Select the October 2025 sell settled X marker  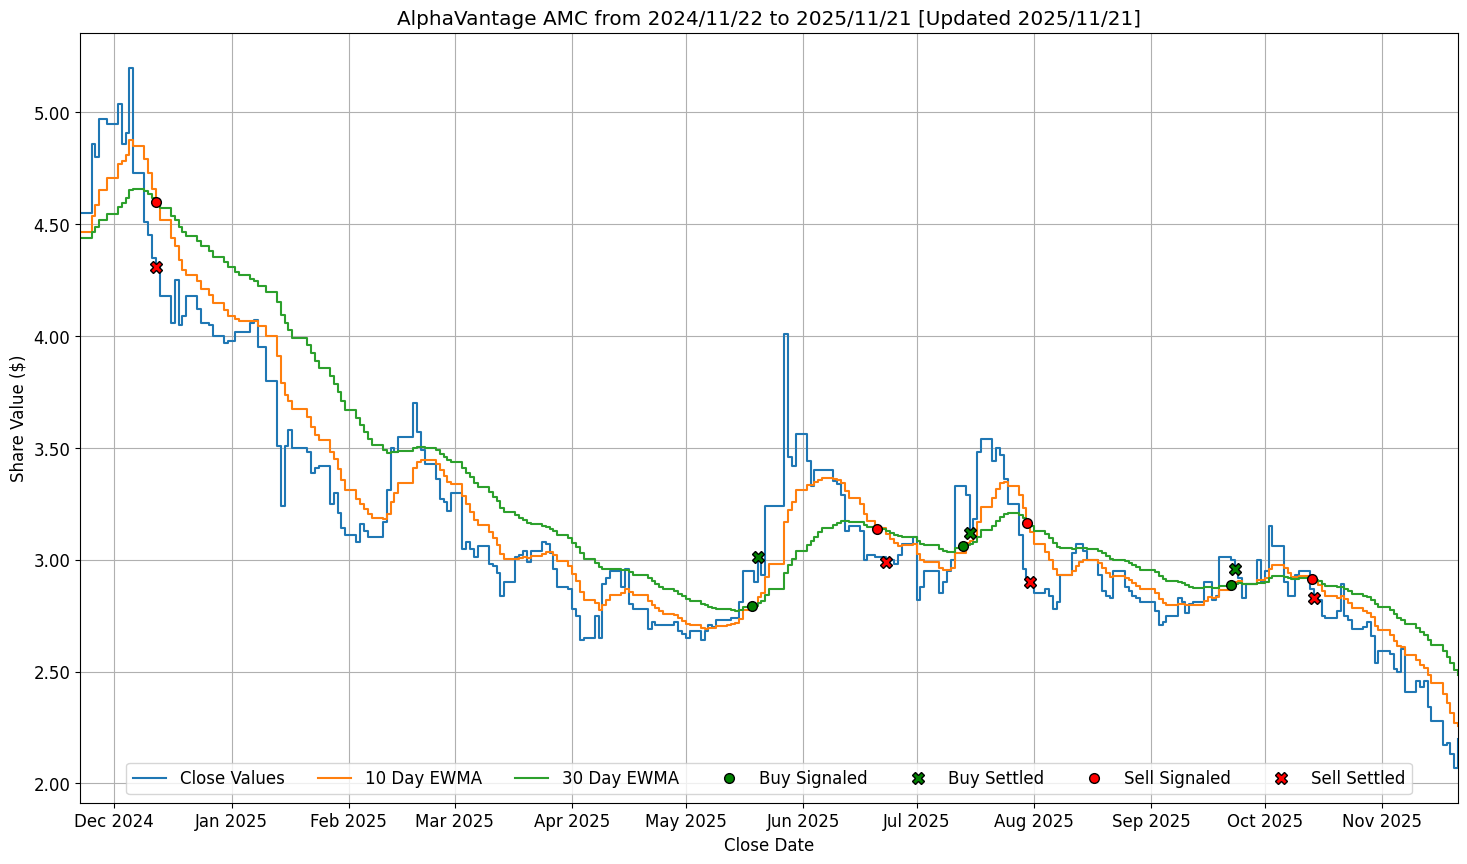(x=1314, y=598)
